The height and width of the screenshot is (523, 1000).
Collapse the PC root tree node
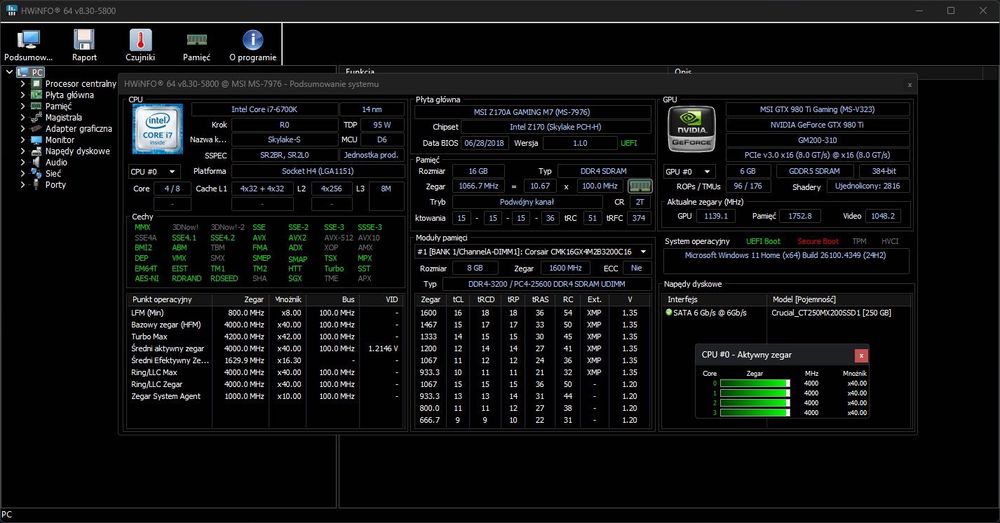click(x=10, y=73)
